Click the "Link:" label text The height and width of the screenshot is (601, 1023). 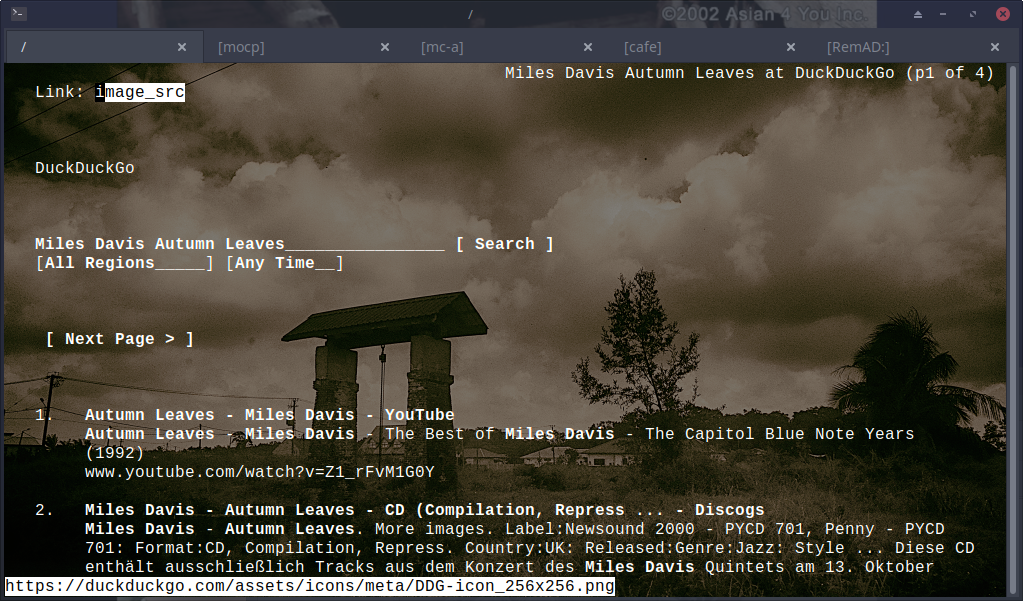tap(60, 92)
